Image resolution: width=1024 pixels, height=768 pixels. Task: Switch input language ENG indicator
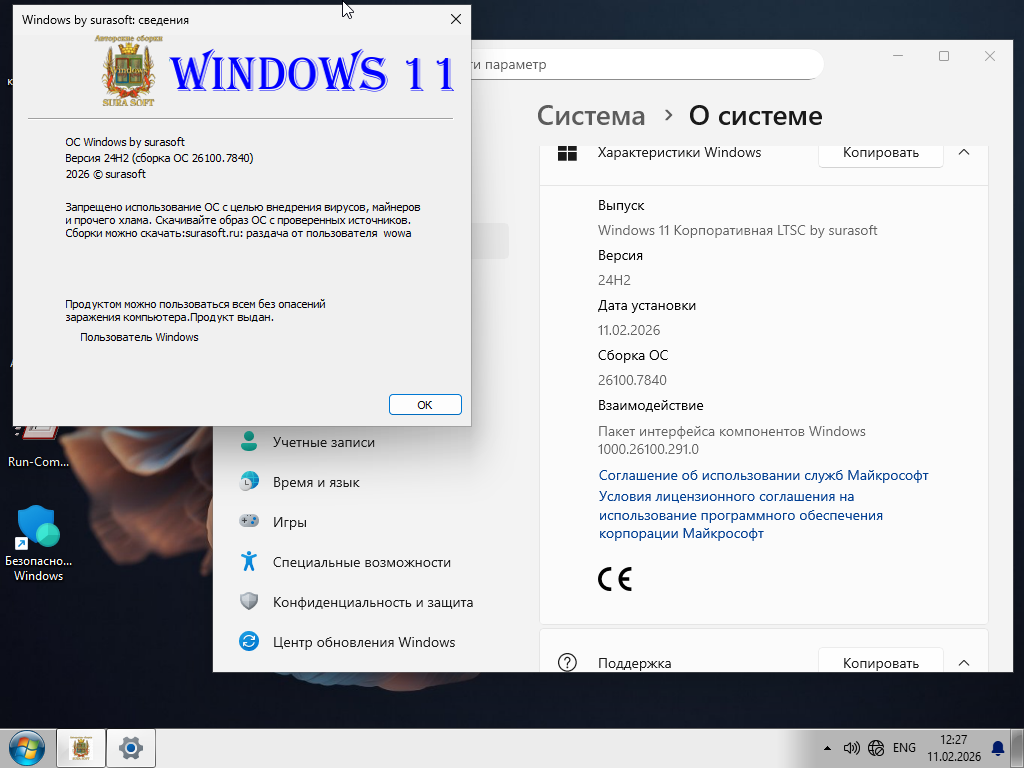click(904, 748)
